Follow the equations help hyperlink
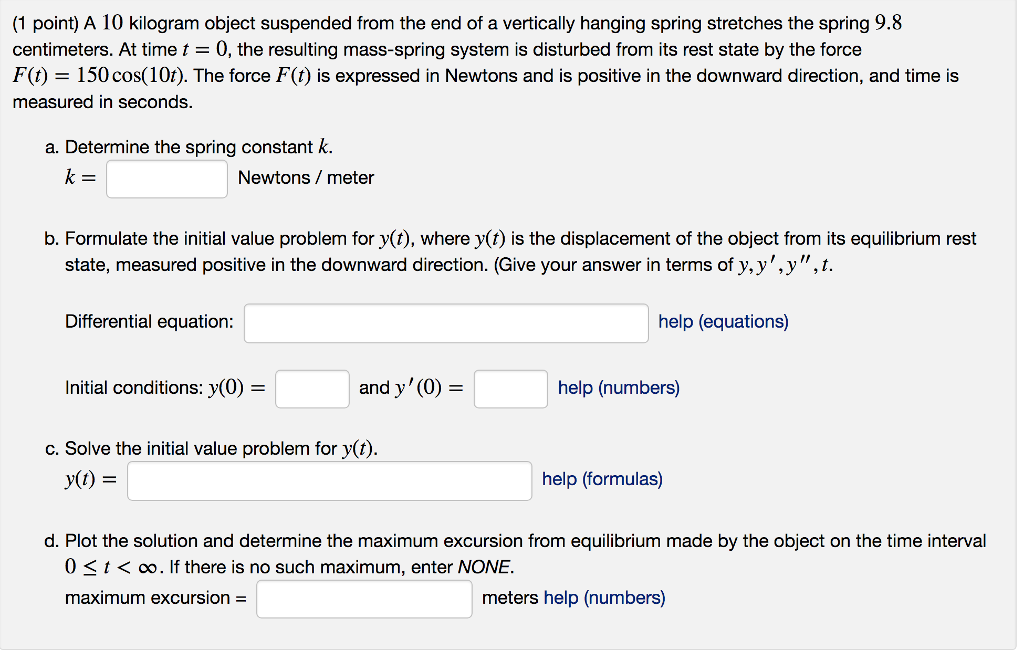This screenshot has height=650, width=1024. click(x=722, y=322)
